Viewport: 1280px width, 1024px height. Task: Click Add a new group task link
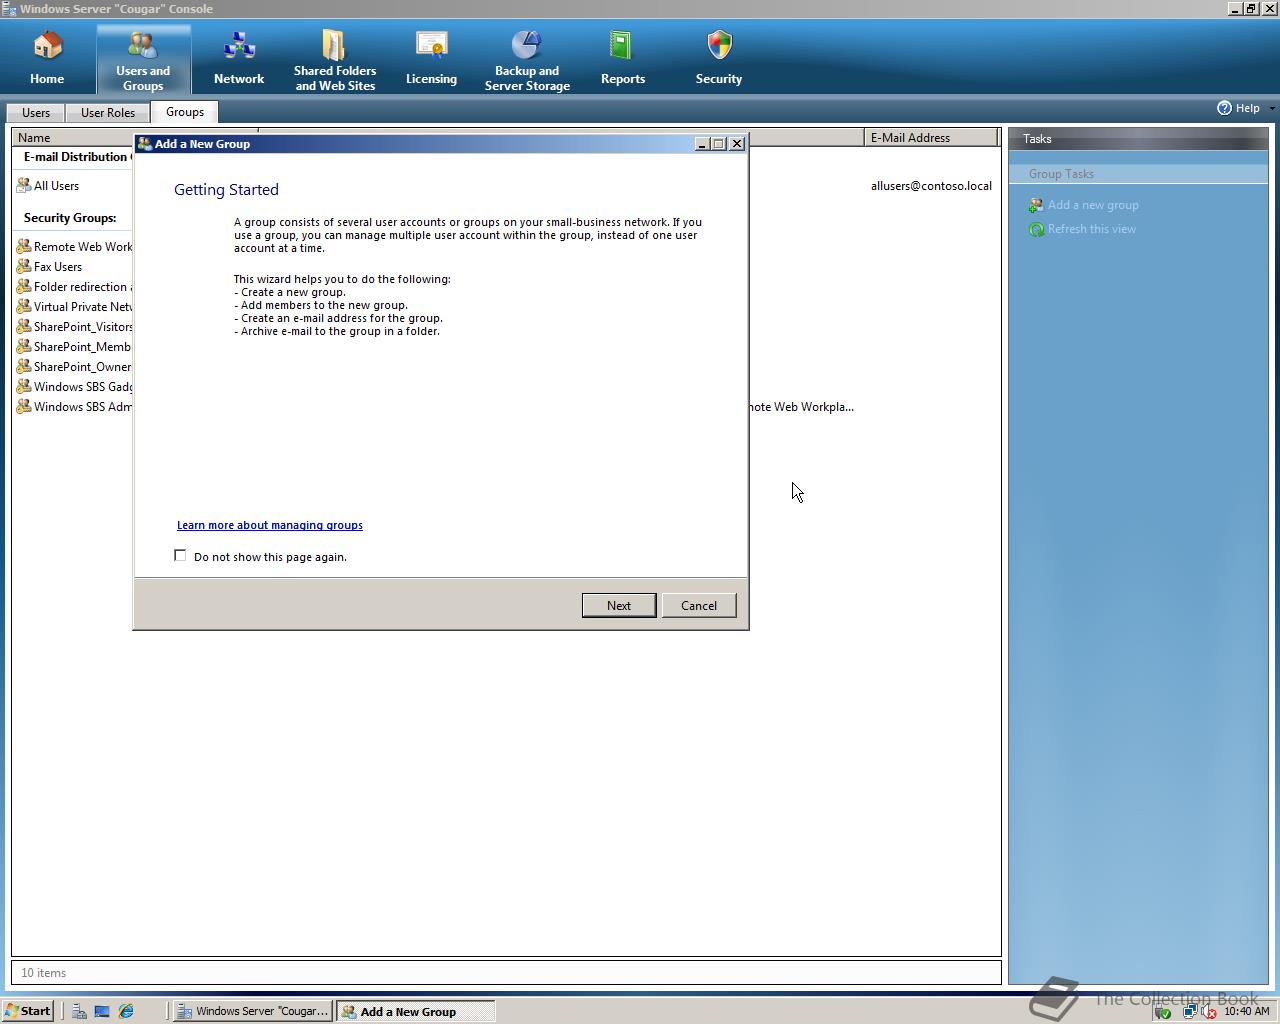click(1093, 205)
